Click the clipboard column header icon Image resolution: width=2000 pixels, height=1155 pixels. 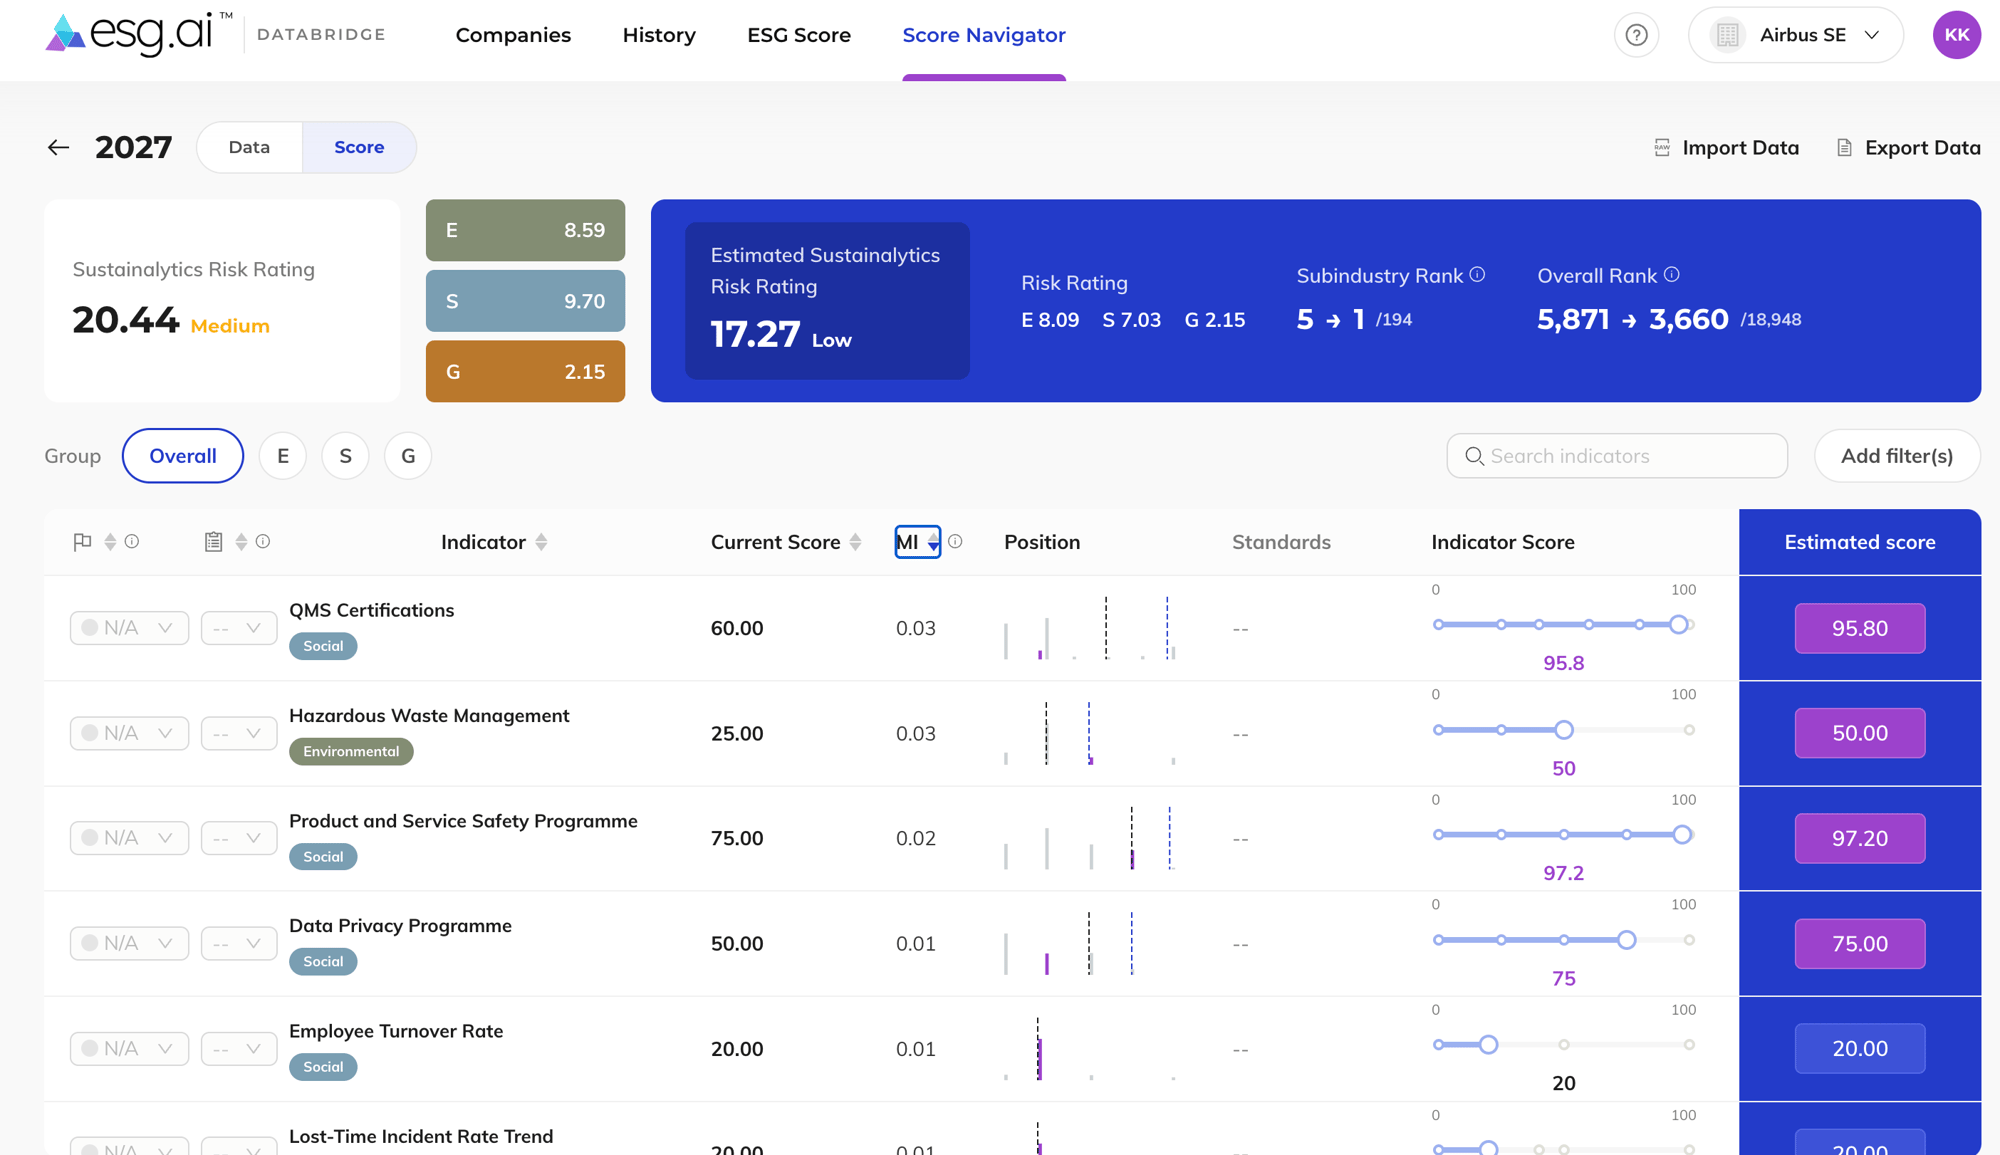click(213, 542)
